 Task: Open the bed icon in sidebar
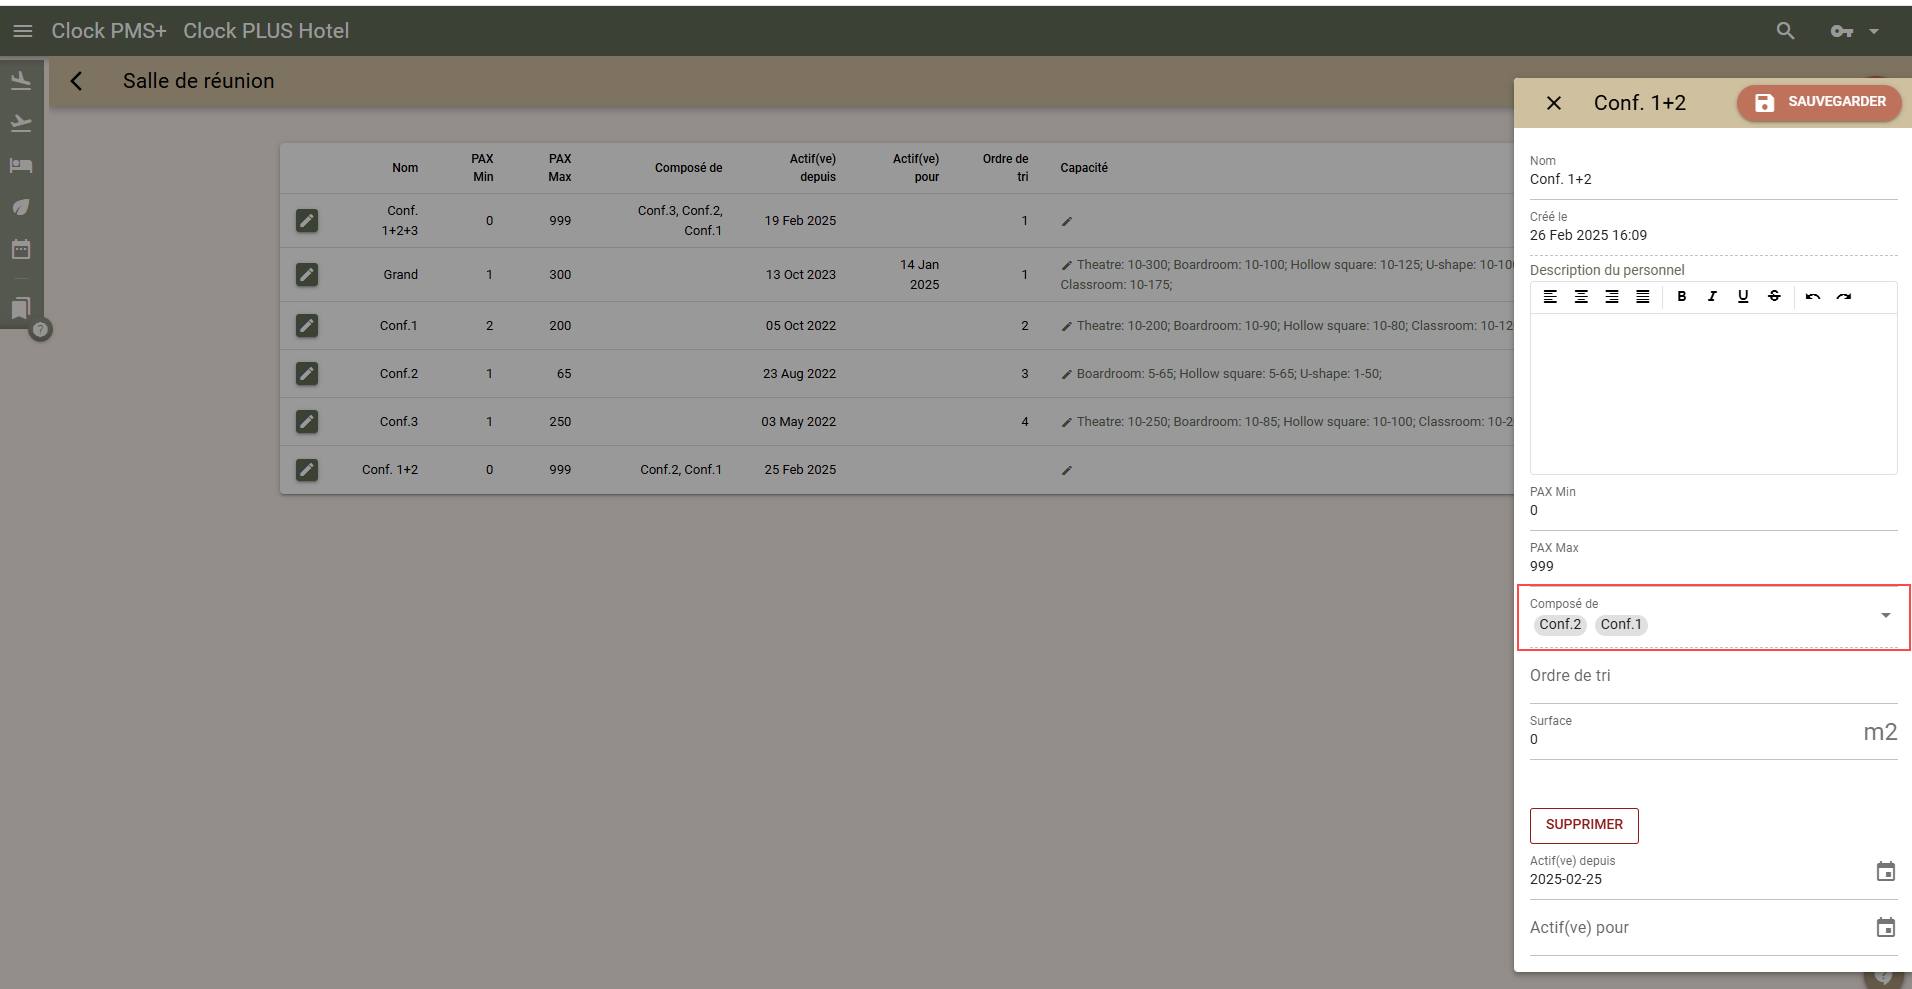[x=21, y=165]
